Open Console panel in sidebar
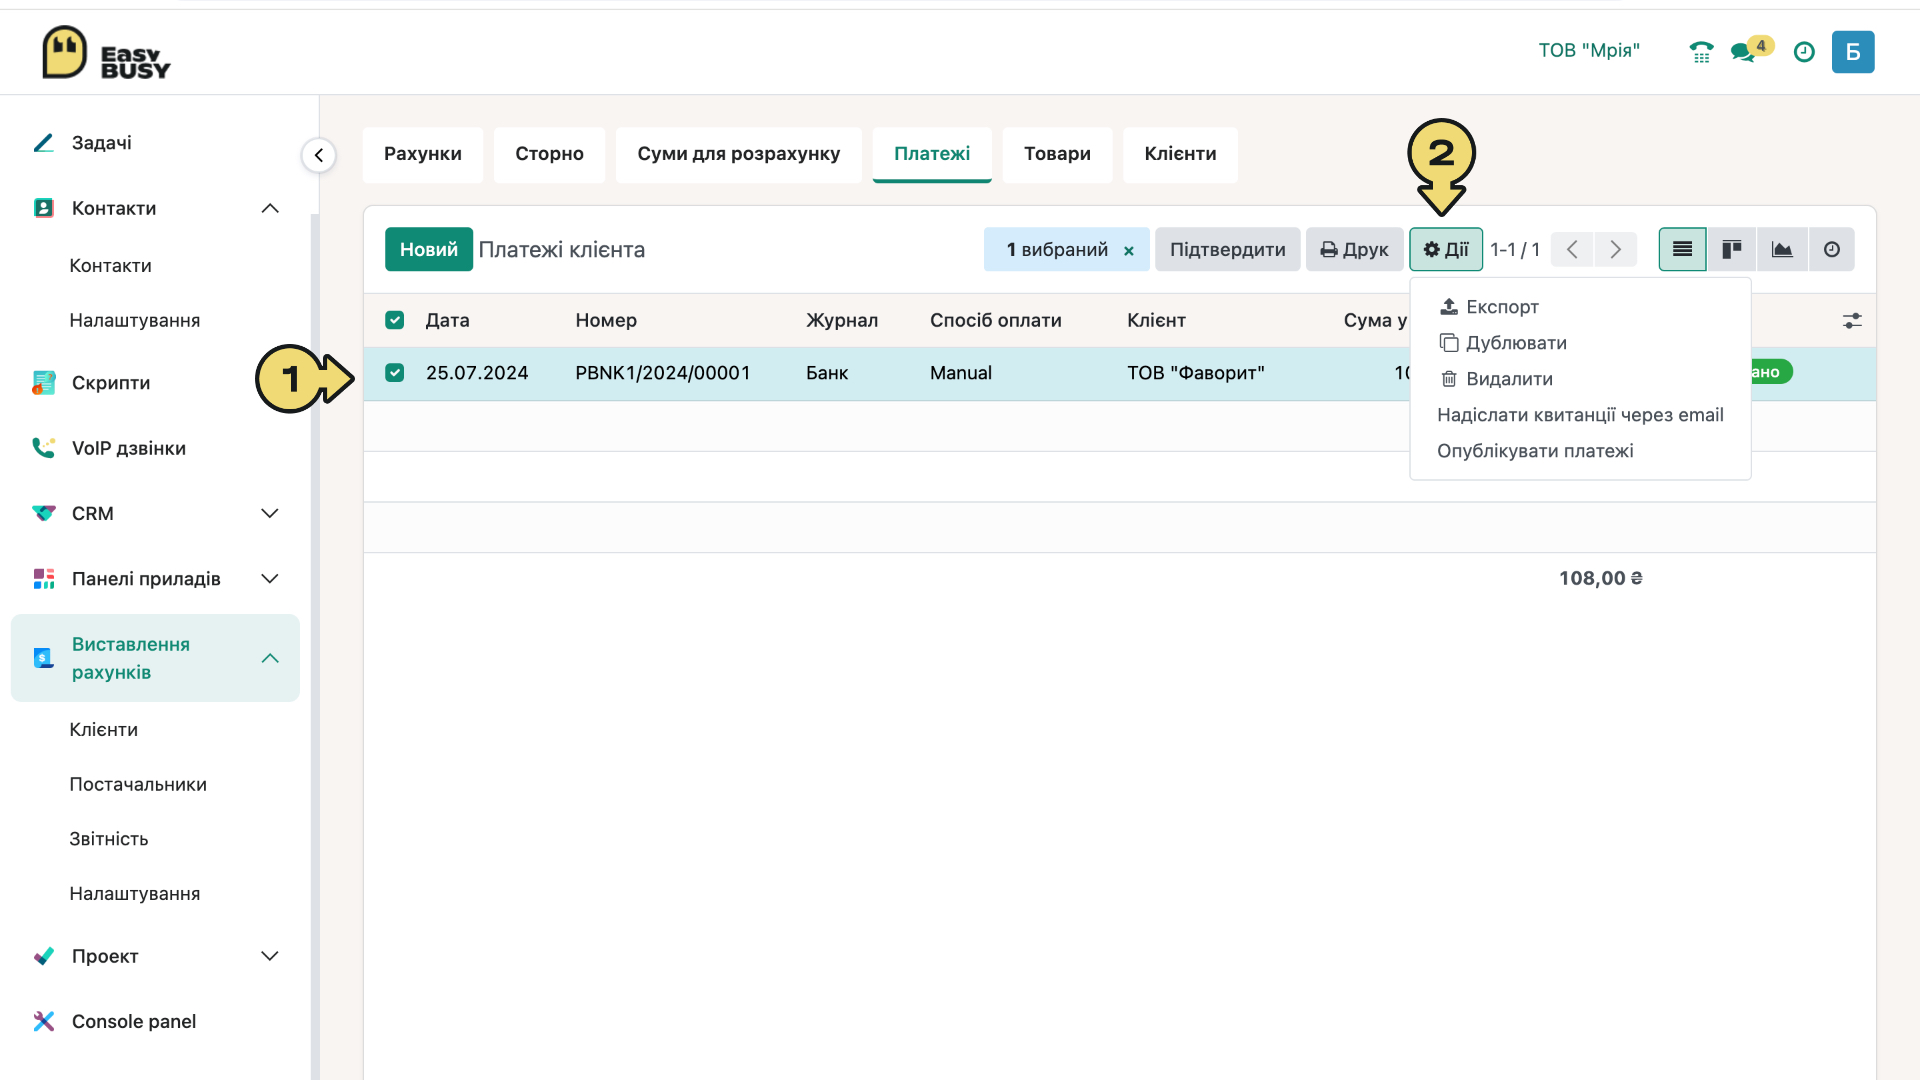The image size is (1920, 1080). pyautogui.click(x=134, y=1021)
